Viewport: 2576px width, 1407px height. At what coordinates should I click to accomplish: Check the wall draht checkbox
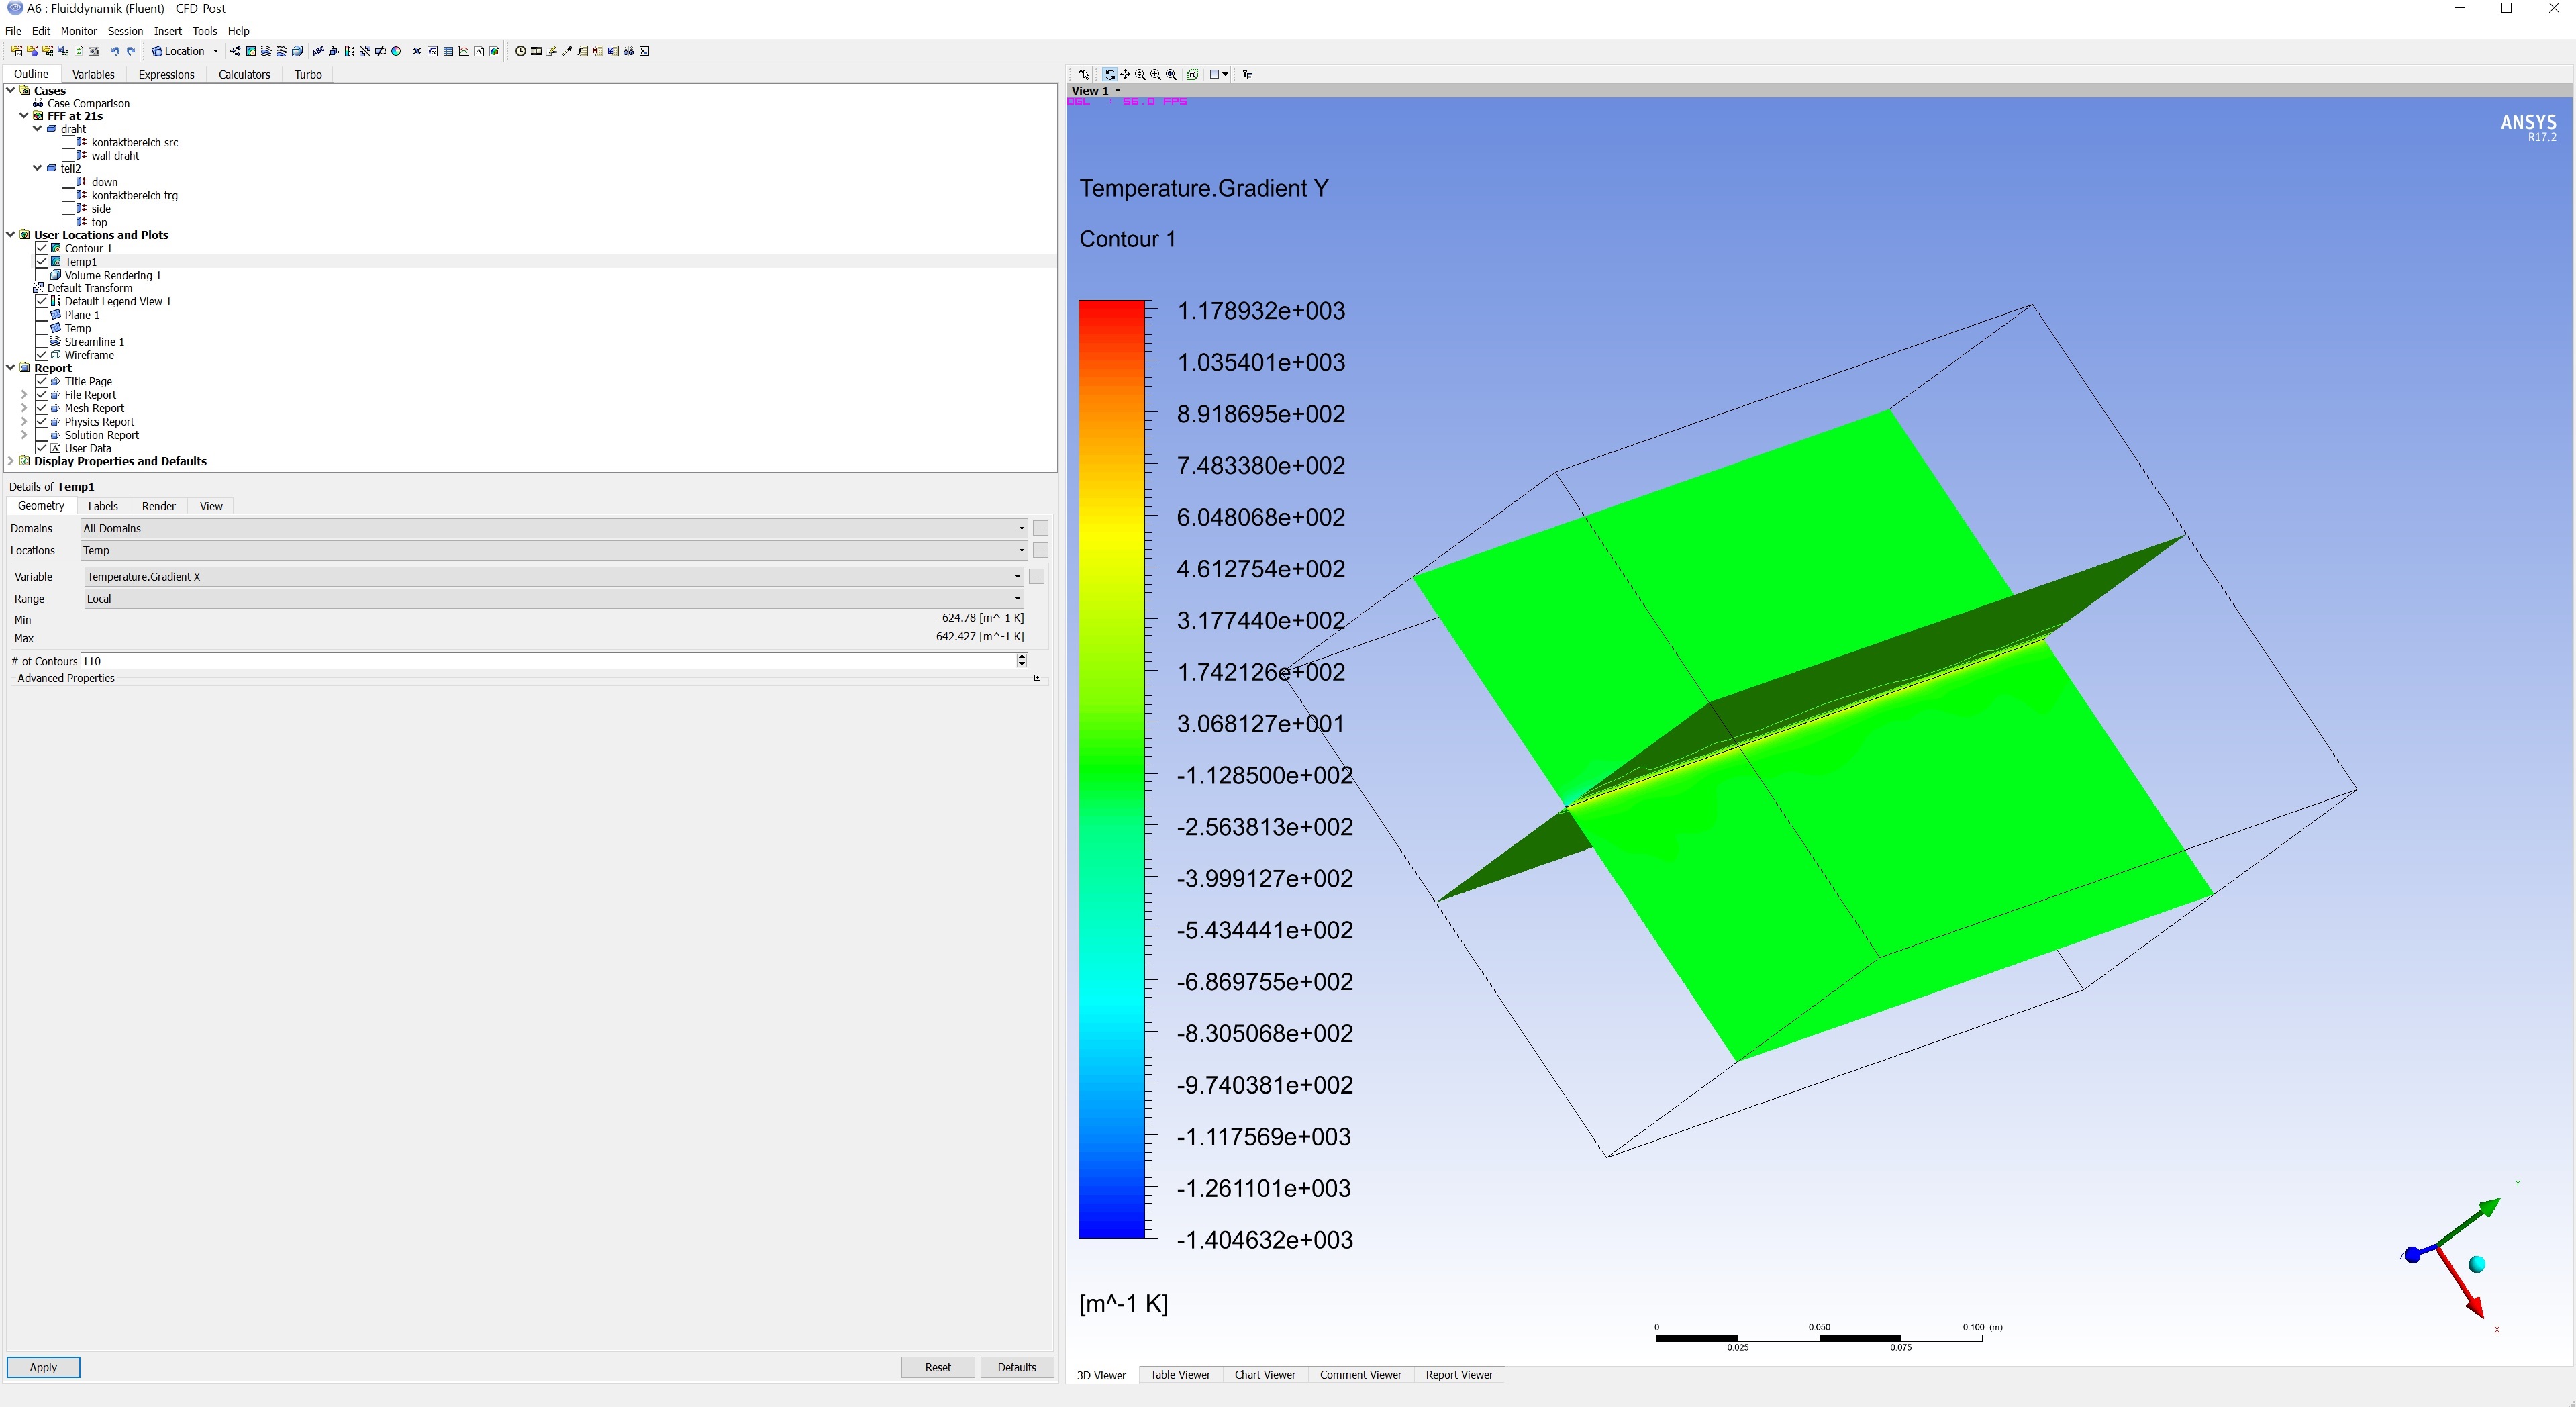[x=69, y=155]
